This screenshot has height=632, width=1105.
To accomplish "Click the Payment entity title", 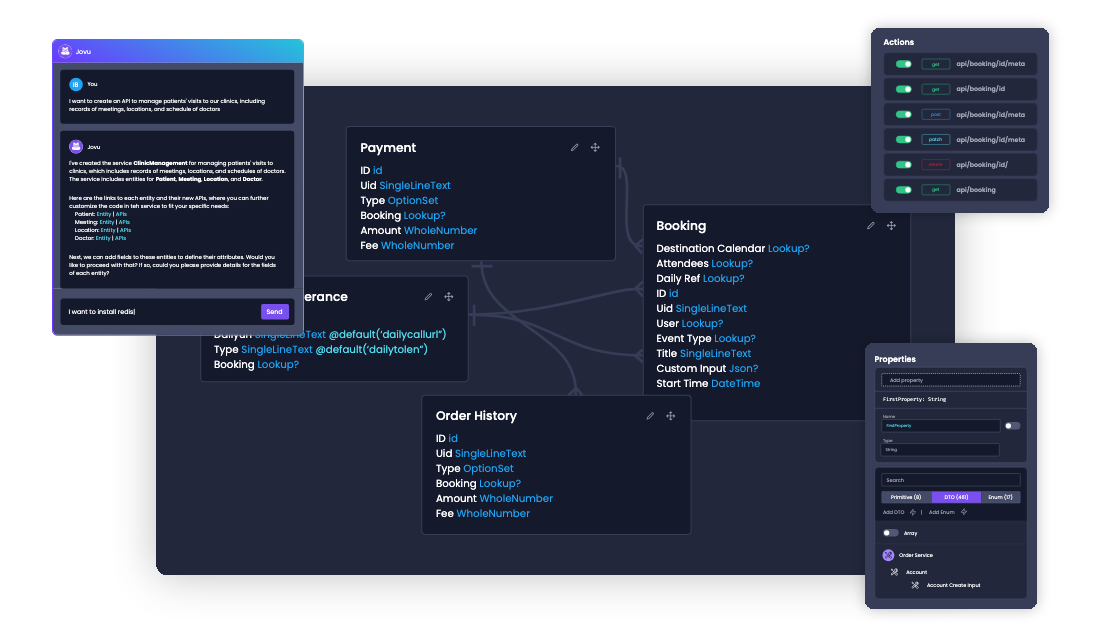I will point(388,148).
